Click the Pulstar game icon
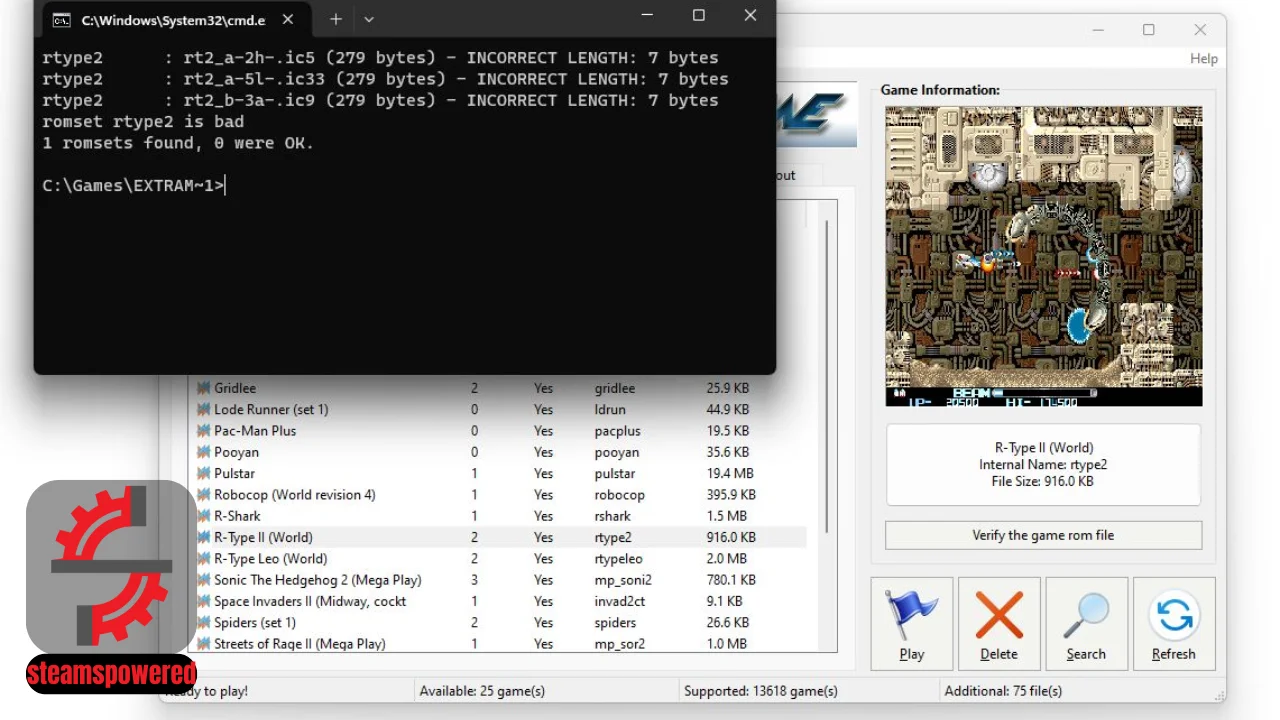This screenshot has height=720, width=1280. (203, 473)
